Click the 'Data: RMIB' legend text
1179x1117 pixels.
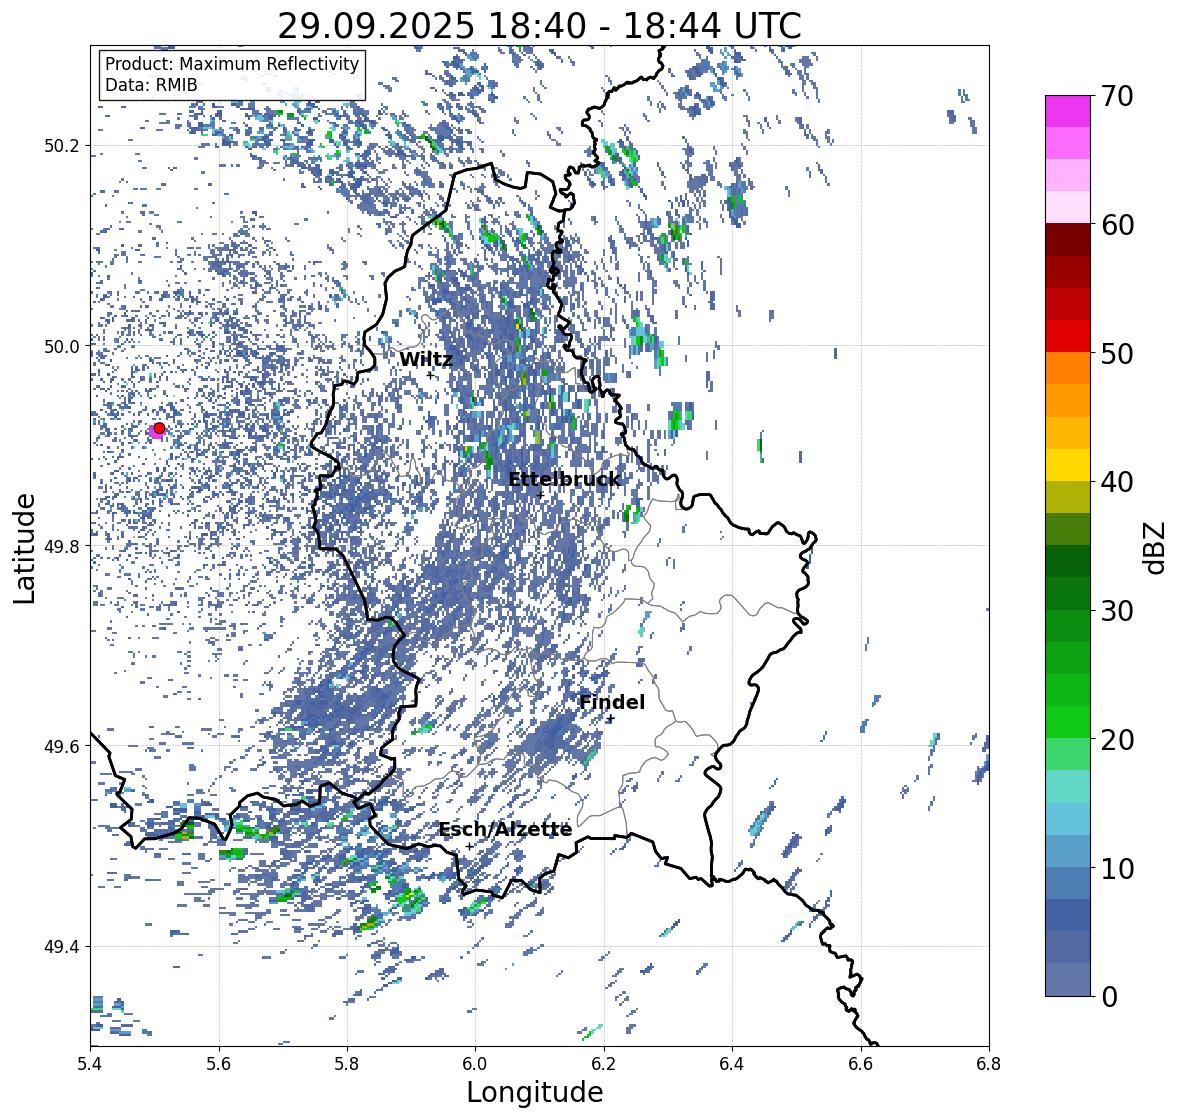[151, 85]
